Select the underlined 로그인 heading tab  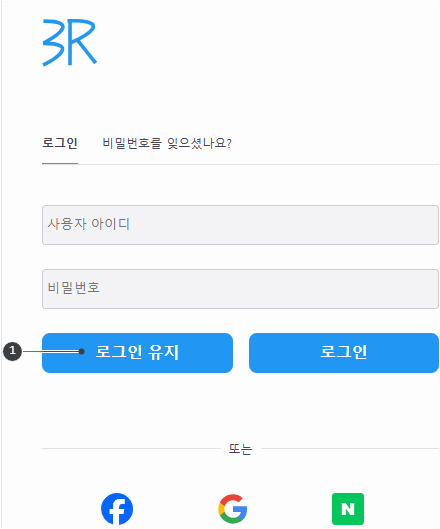pos(60,143)
